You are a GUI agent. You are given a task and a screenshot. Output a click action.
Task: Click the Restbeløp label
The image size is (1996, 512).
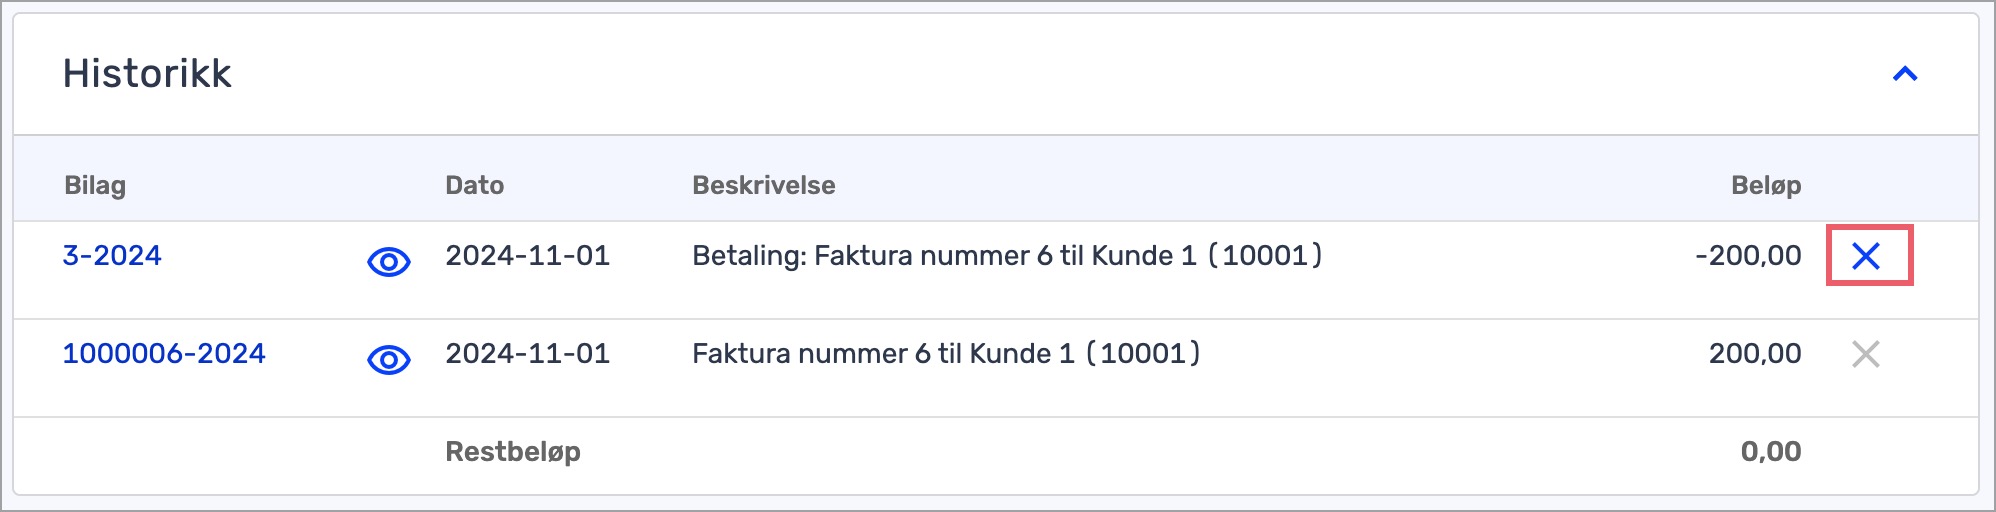pyautogui.click(x=513, y=452)
